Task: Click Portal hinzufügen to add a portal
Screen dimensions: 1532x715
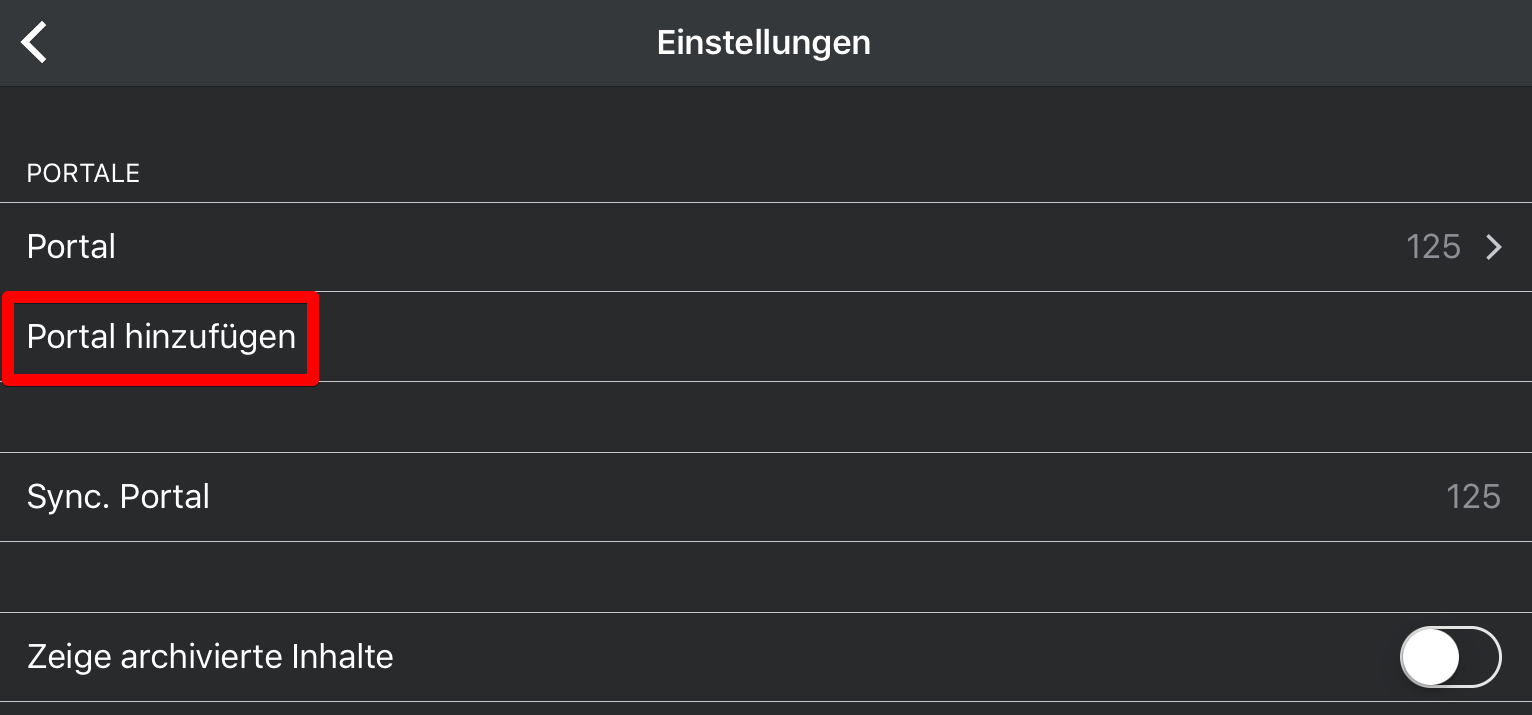Action: (161, 337)
